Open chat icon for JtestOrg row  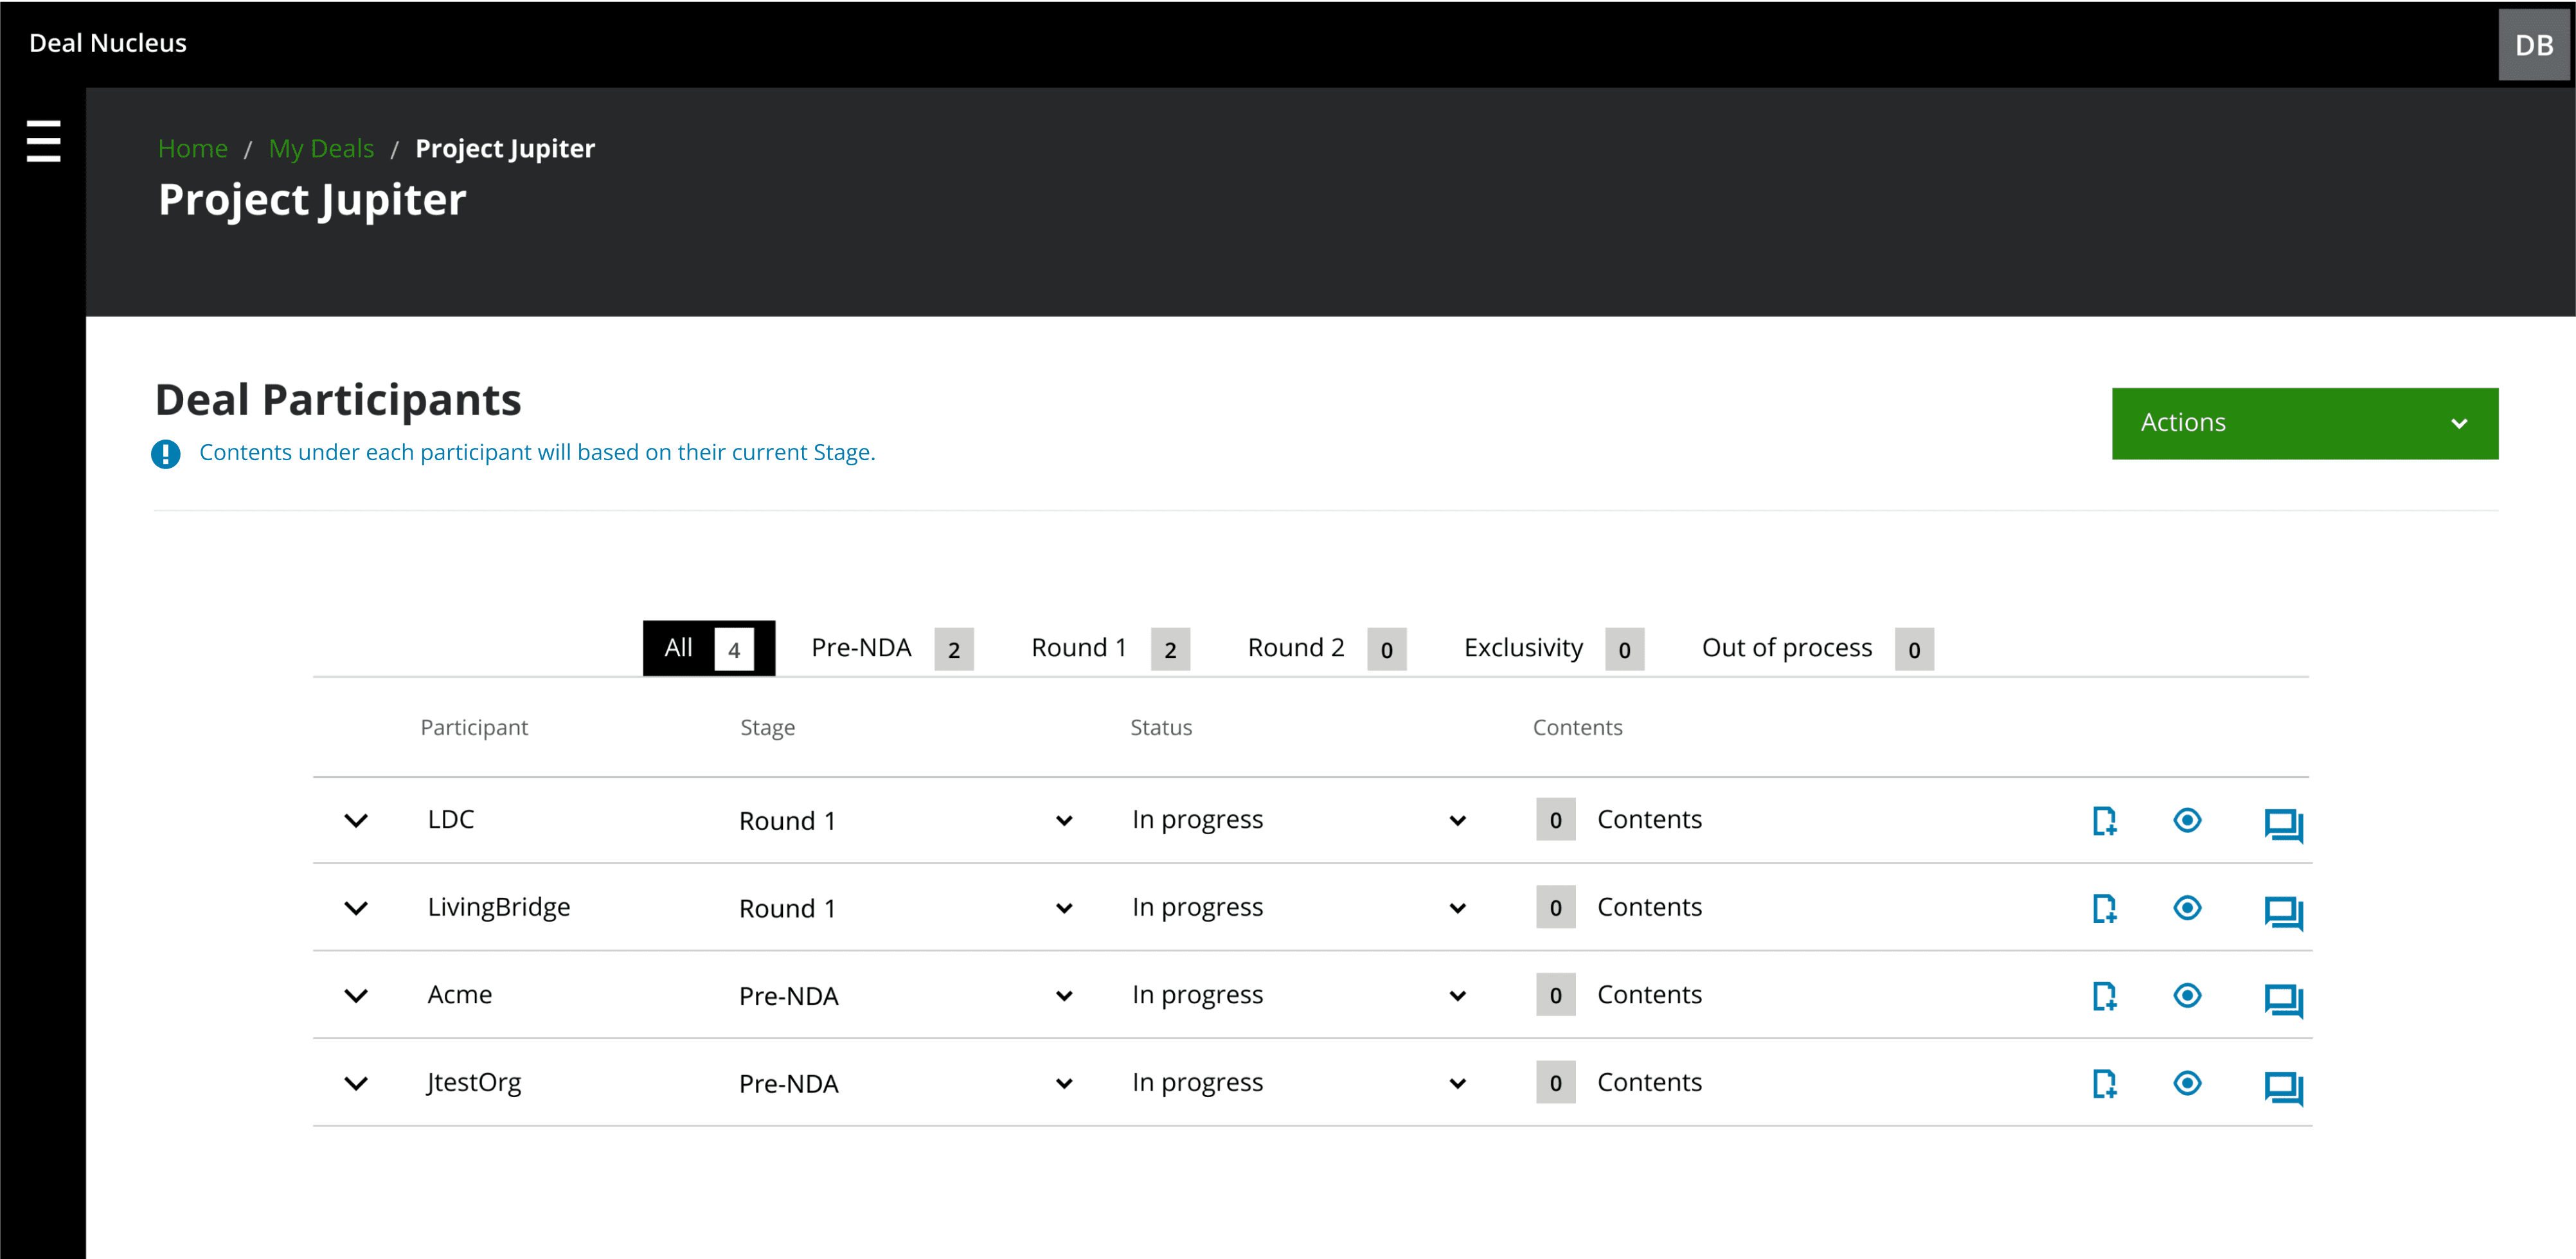coord(2283,1086)
